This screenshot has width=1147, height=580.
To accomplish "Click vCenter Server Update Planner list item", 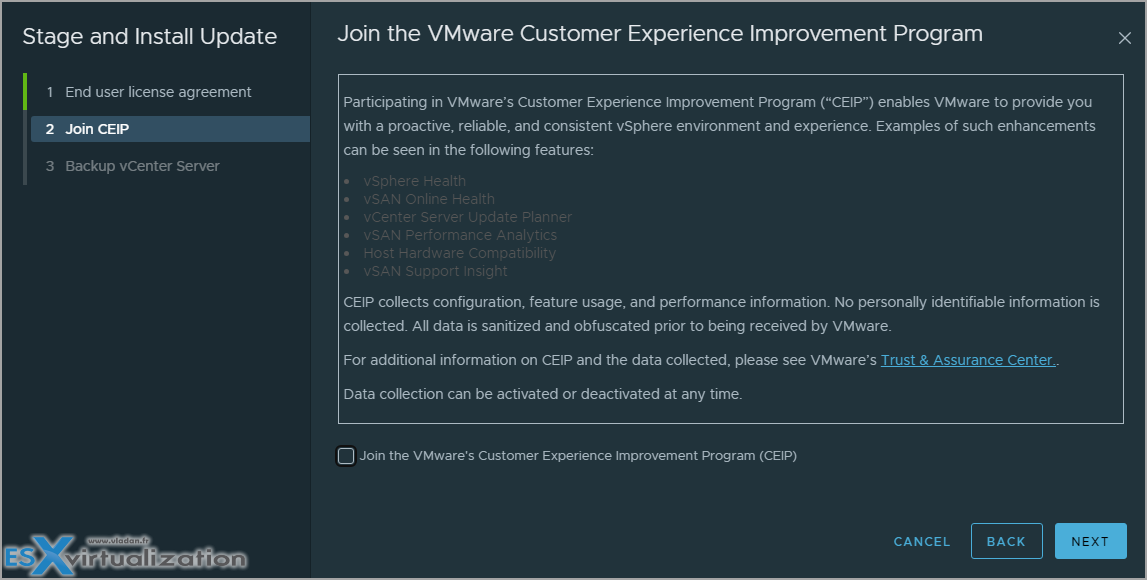I will (467, 217).
